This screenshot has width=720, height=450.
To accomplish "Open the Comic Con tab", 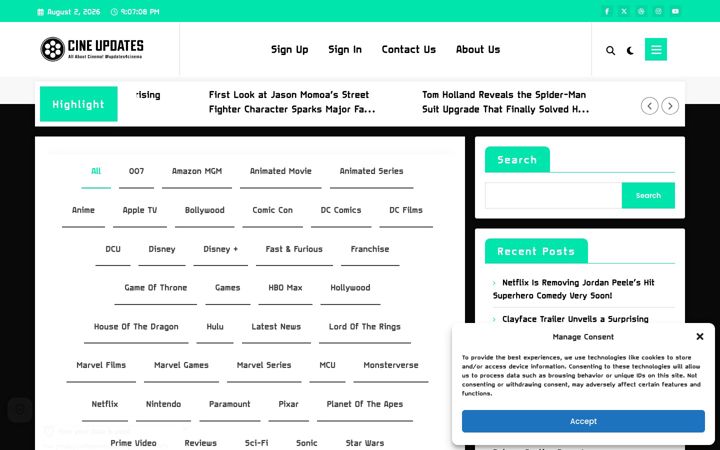I will tap(272, 210).
